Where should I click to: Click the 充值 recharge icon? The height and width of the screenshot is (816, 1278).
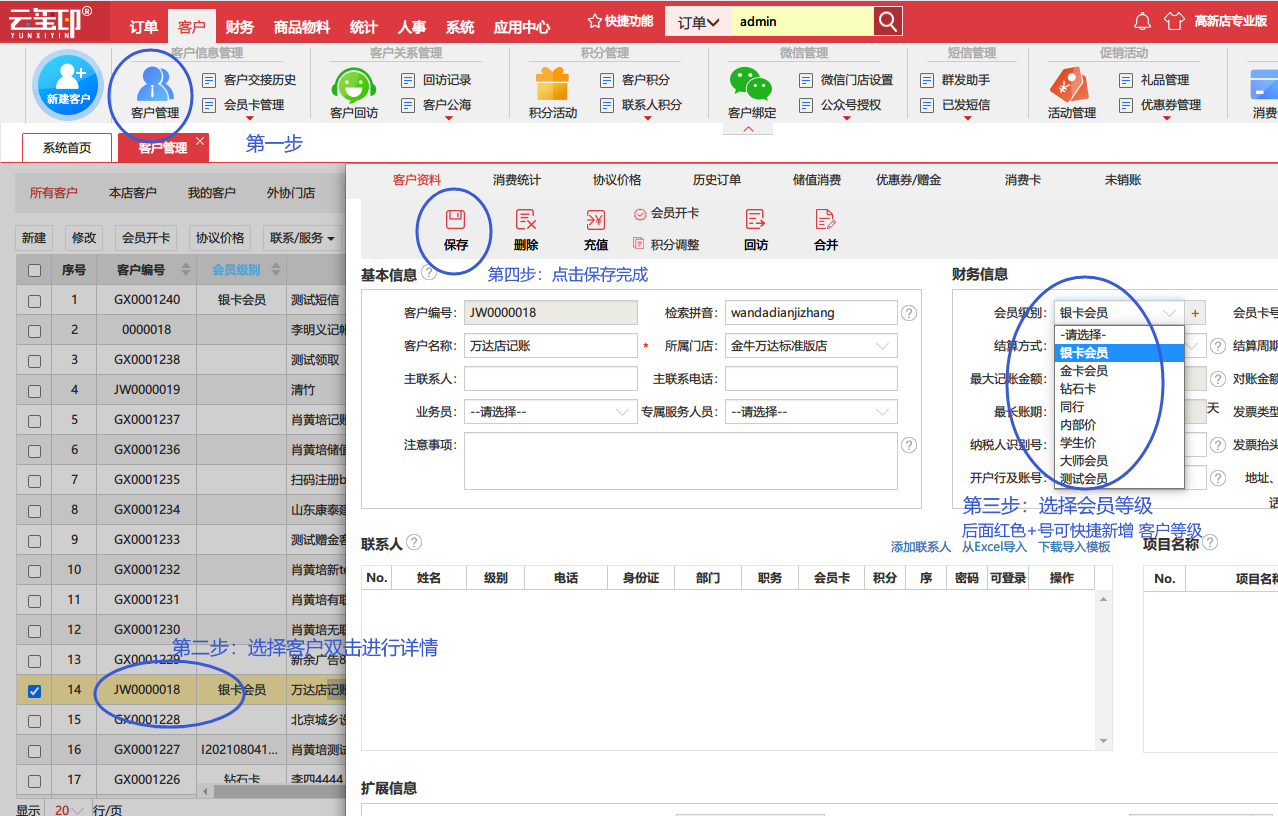(596, 230)
